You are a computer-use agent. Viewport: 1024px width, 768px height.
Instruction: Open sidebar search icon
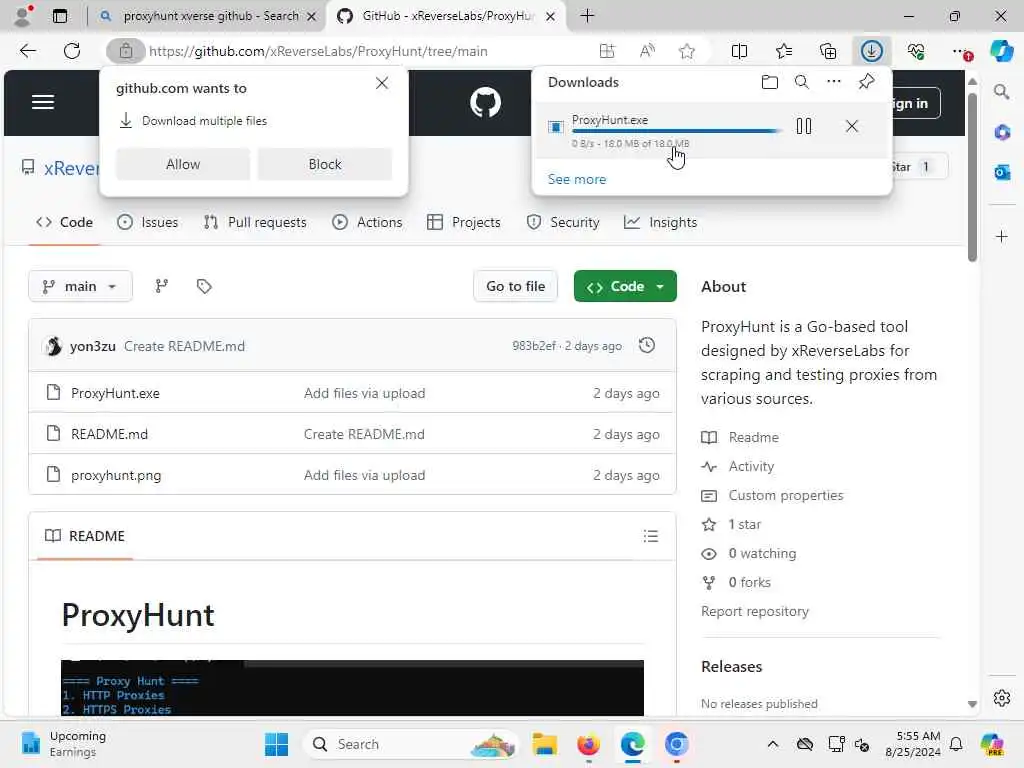coord(1001,91)
